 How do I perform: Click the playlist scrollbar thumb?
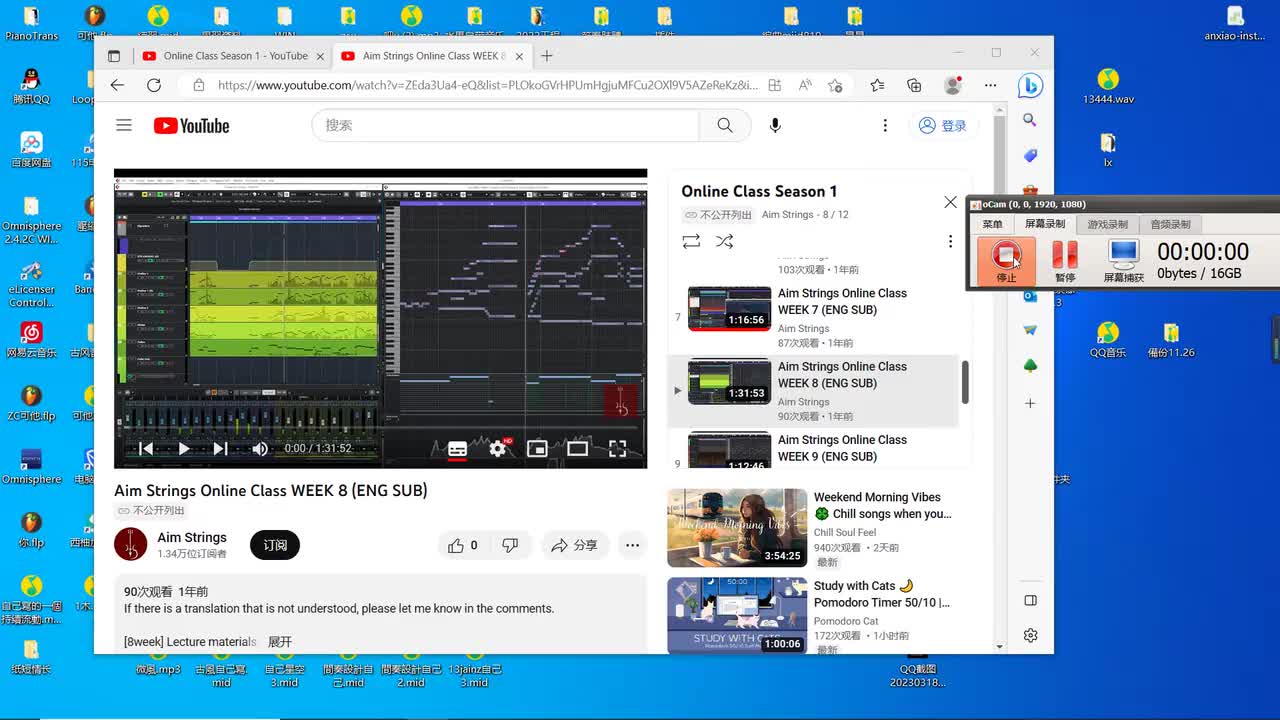click(965, 382)
